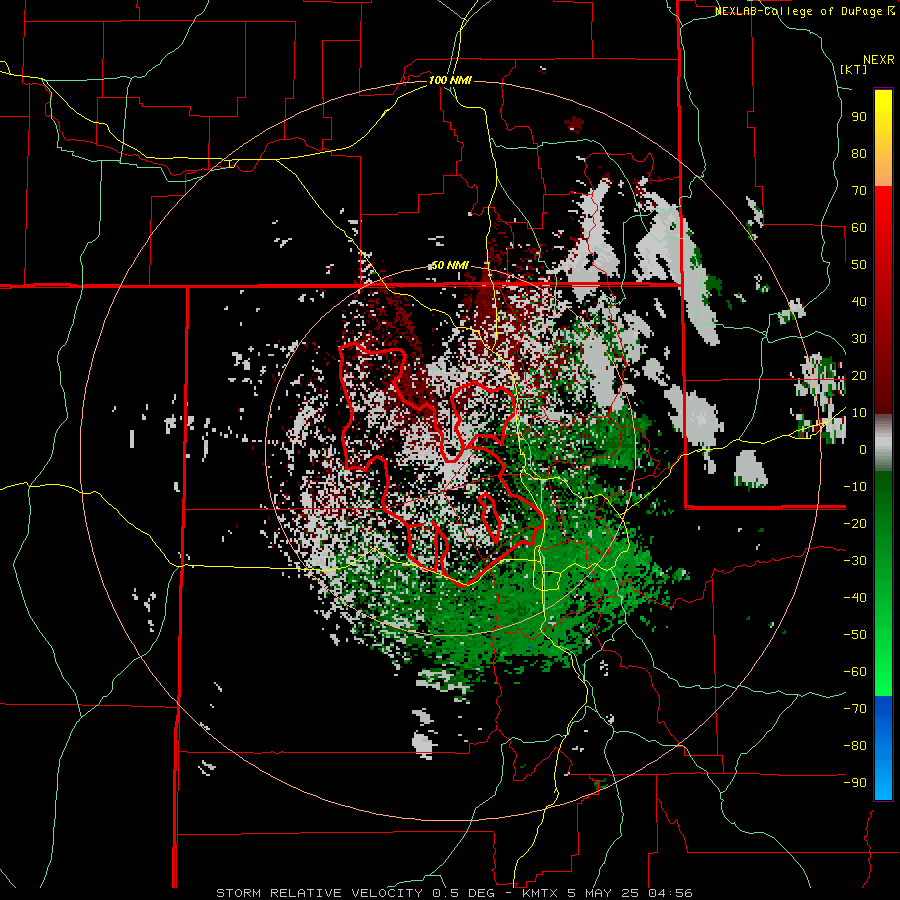Click the 80 value on the velocity scale

[859, 154]
